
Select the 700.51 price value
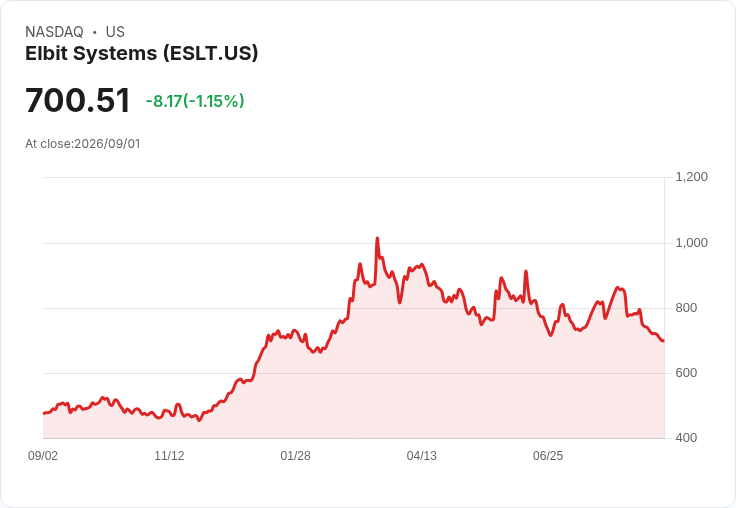click(77, 100)
